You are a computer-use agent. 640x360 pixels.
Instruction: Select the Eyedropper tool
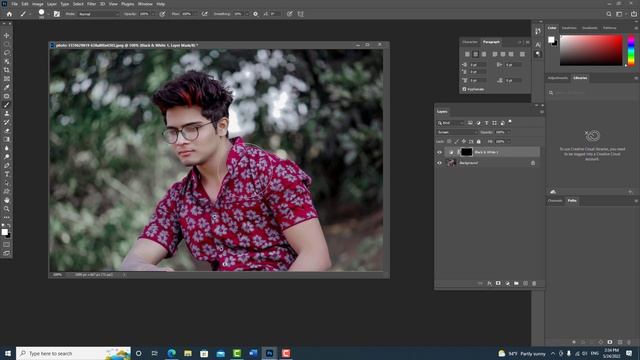[7, 87]
